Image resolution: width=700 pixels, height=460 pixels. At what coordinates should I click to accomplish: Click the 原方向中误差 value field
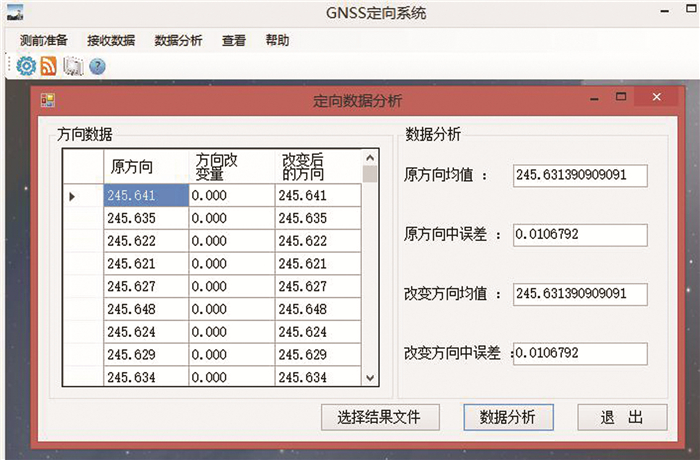[x=580, y=235]
